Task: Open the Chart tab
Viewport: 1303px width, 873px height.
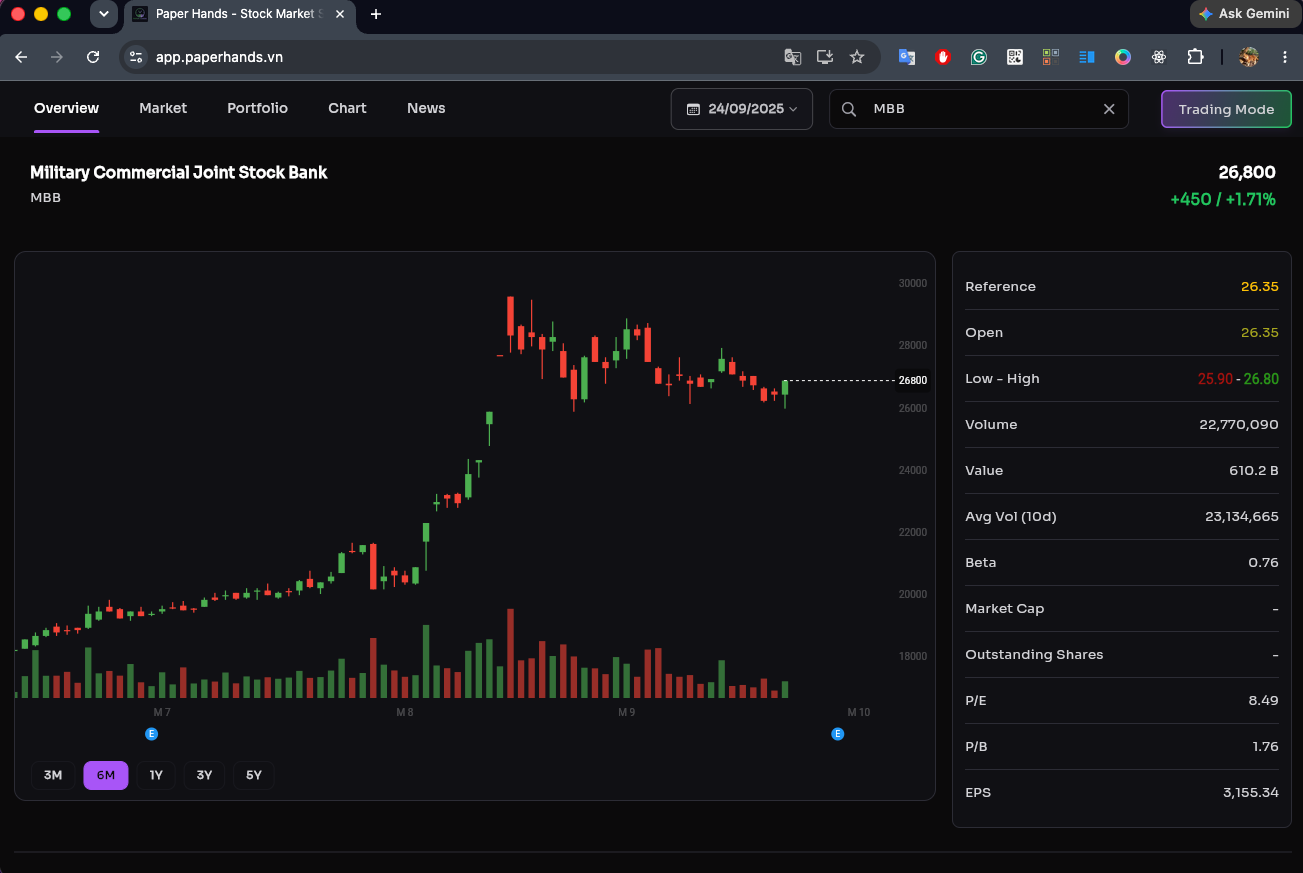Action: [347, 108]
